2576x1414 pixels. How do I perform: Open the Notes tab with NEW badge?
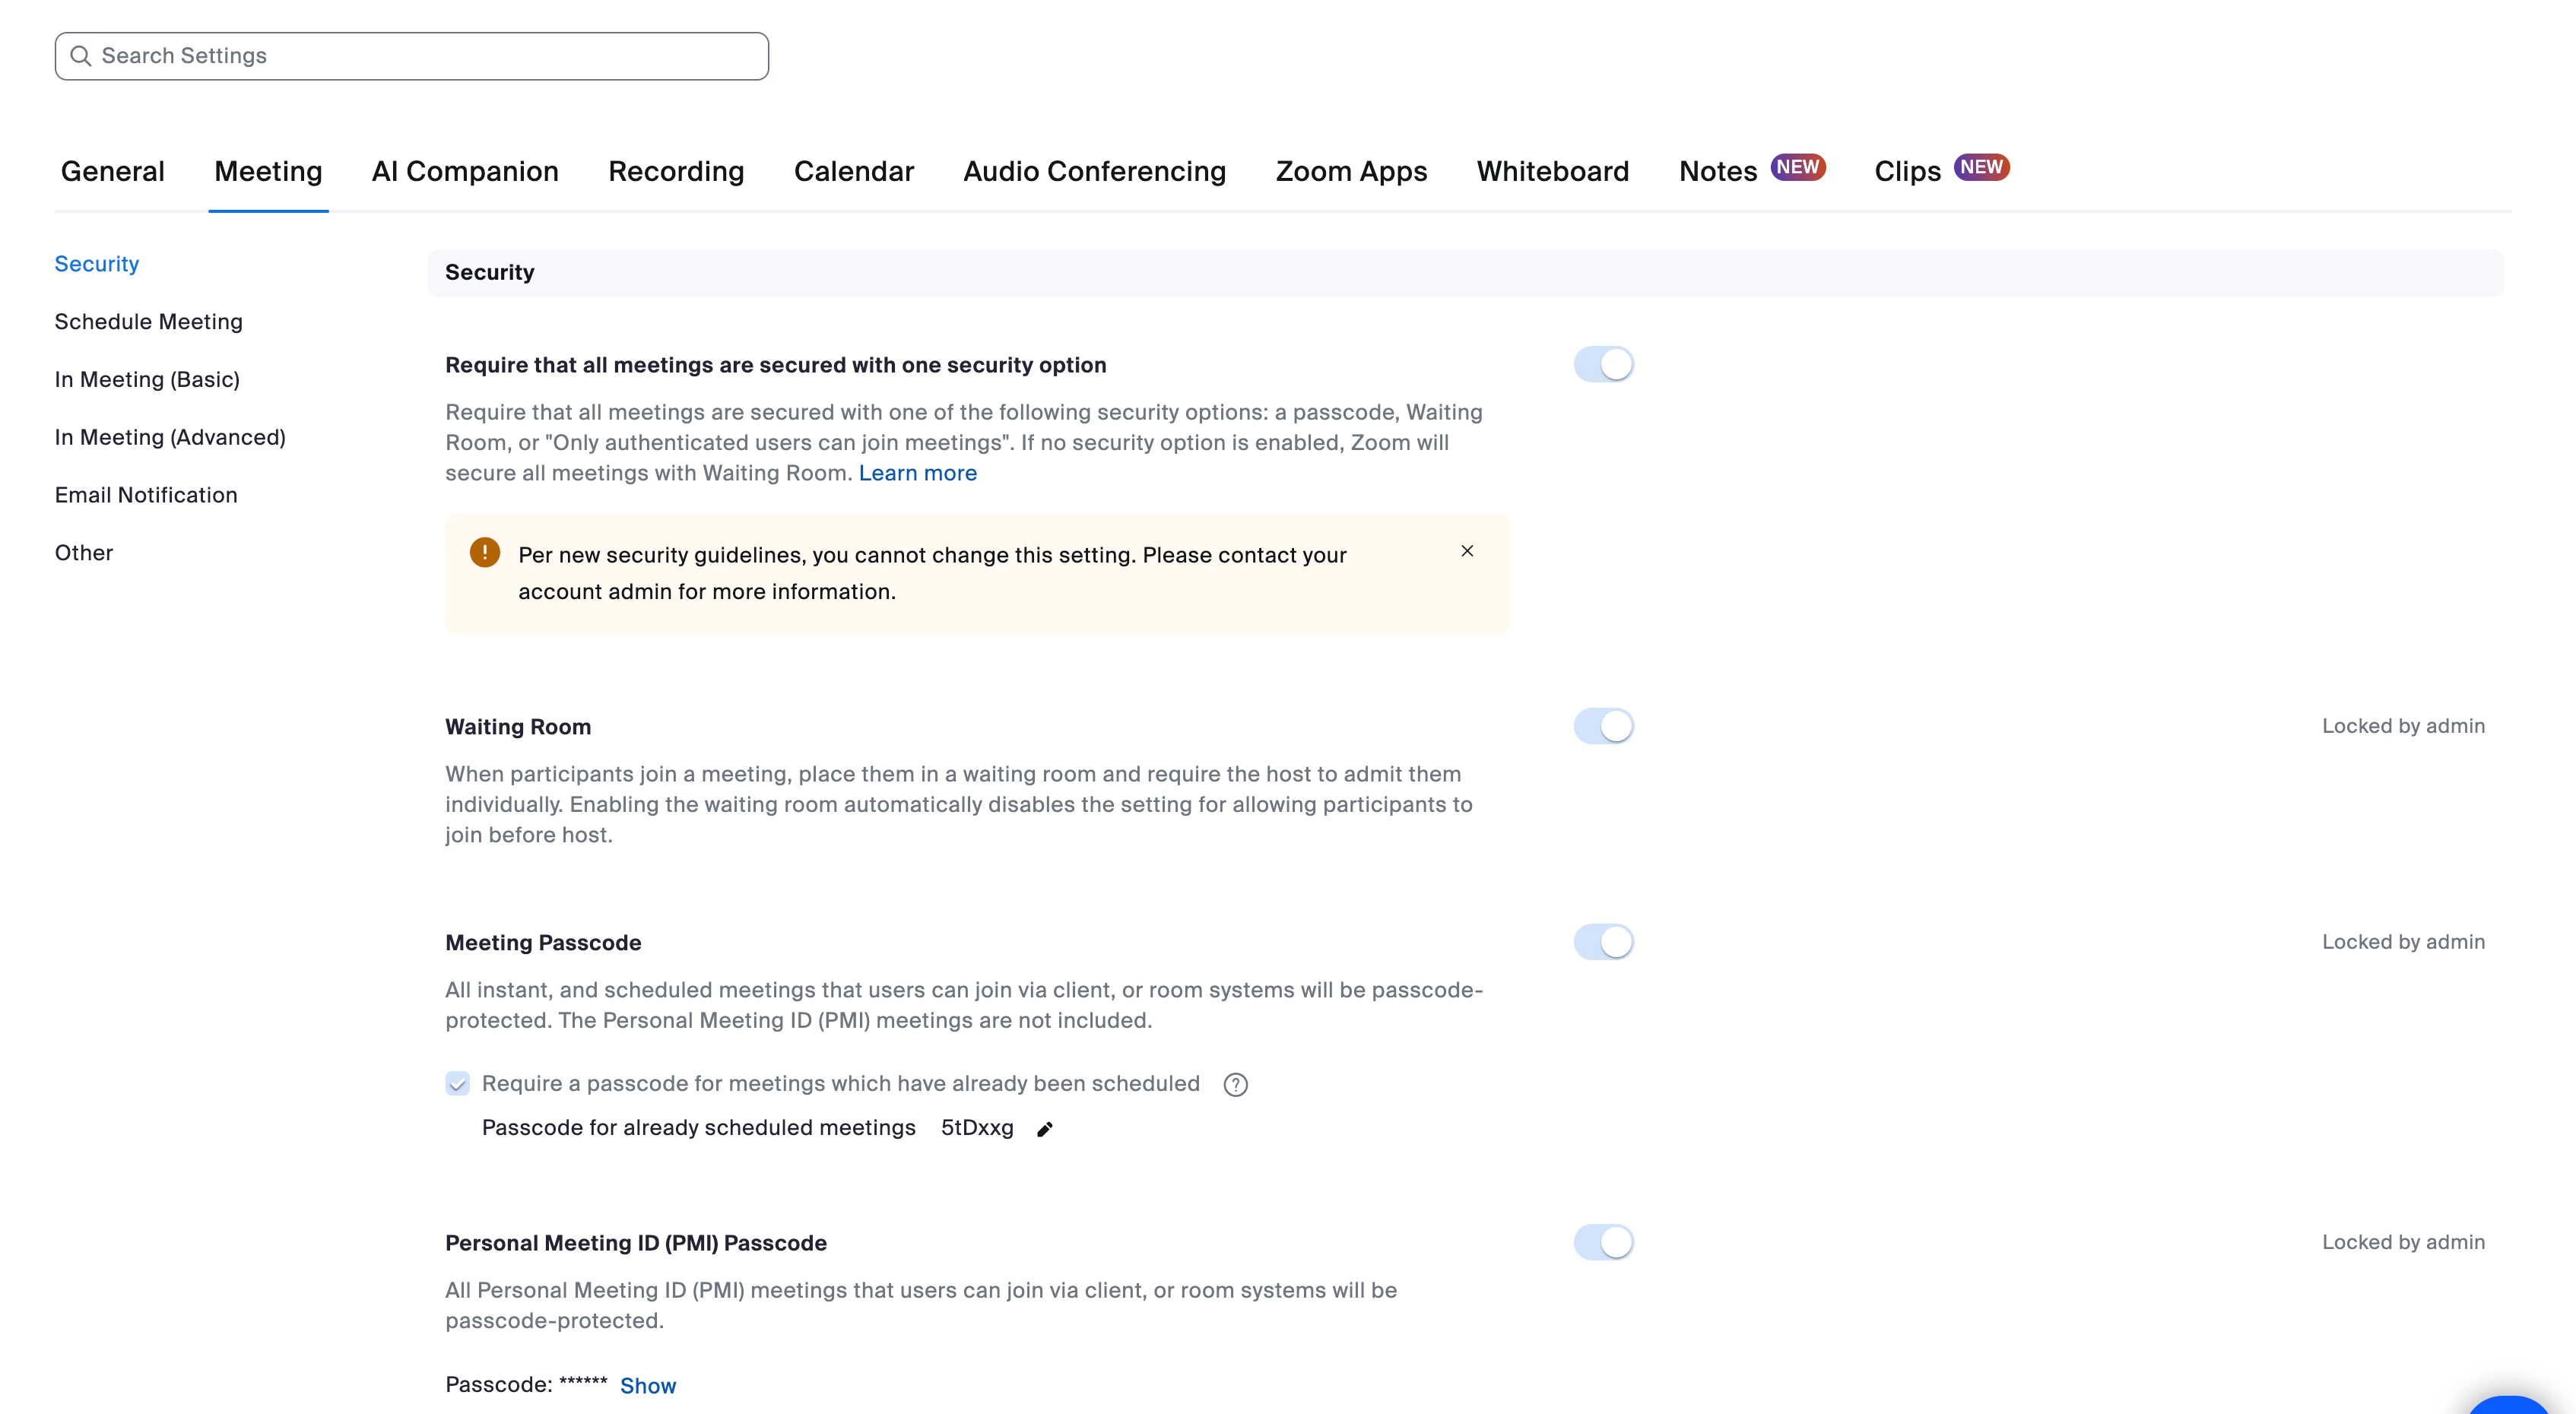tap(1718, 171)
